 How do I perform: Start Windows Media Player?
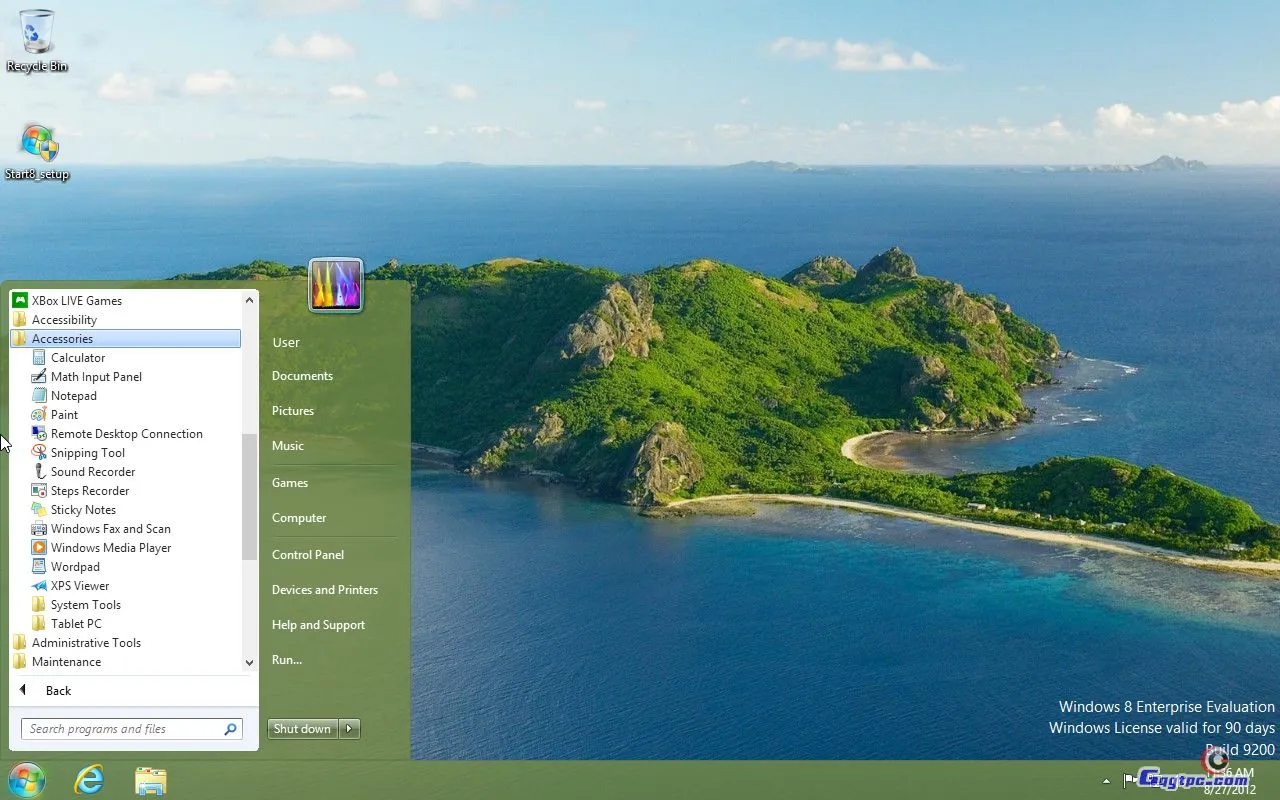110,548
